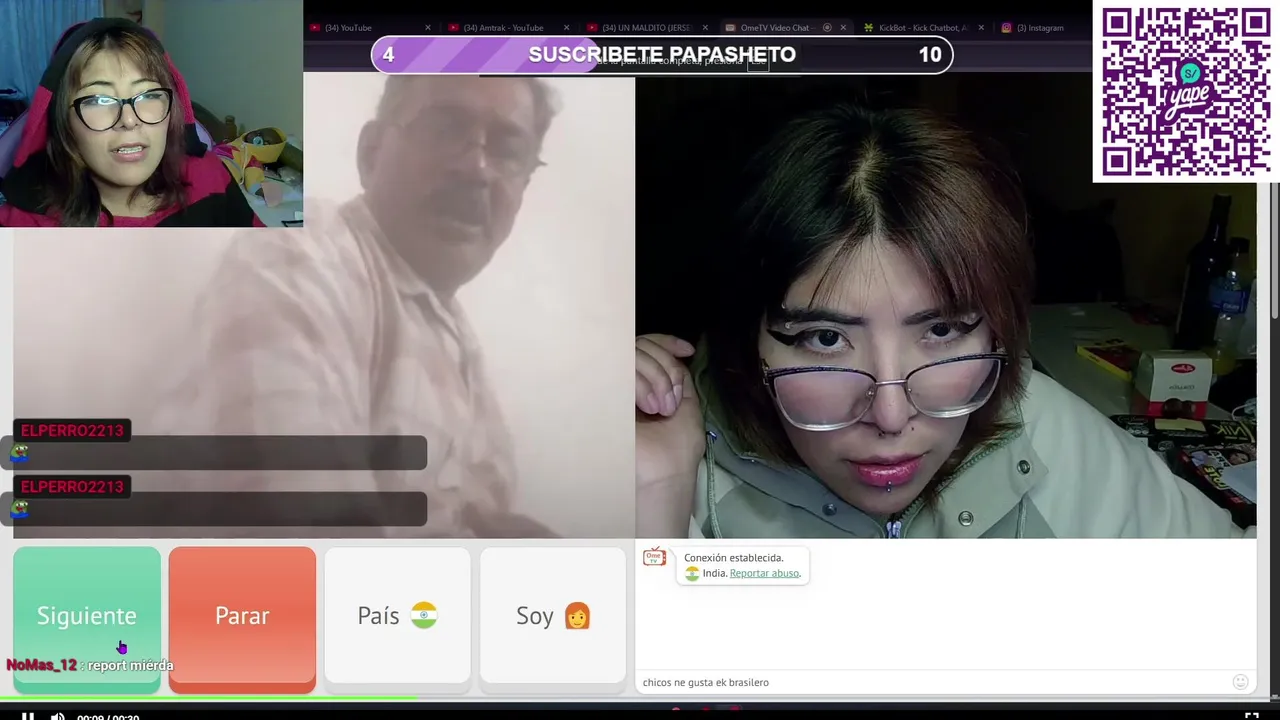Screen dimensions: 1280x720
Task: Click the streamer webcam overlay
Action: (x=151, y=113)
